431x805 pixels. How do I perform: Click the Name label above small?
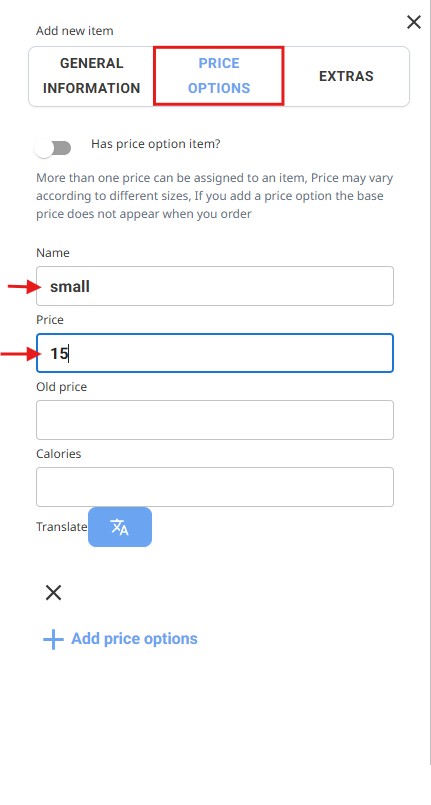click(x=53, y=253)
